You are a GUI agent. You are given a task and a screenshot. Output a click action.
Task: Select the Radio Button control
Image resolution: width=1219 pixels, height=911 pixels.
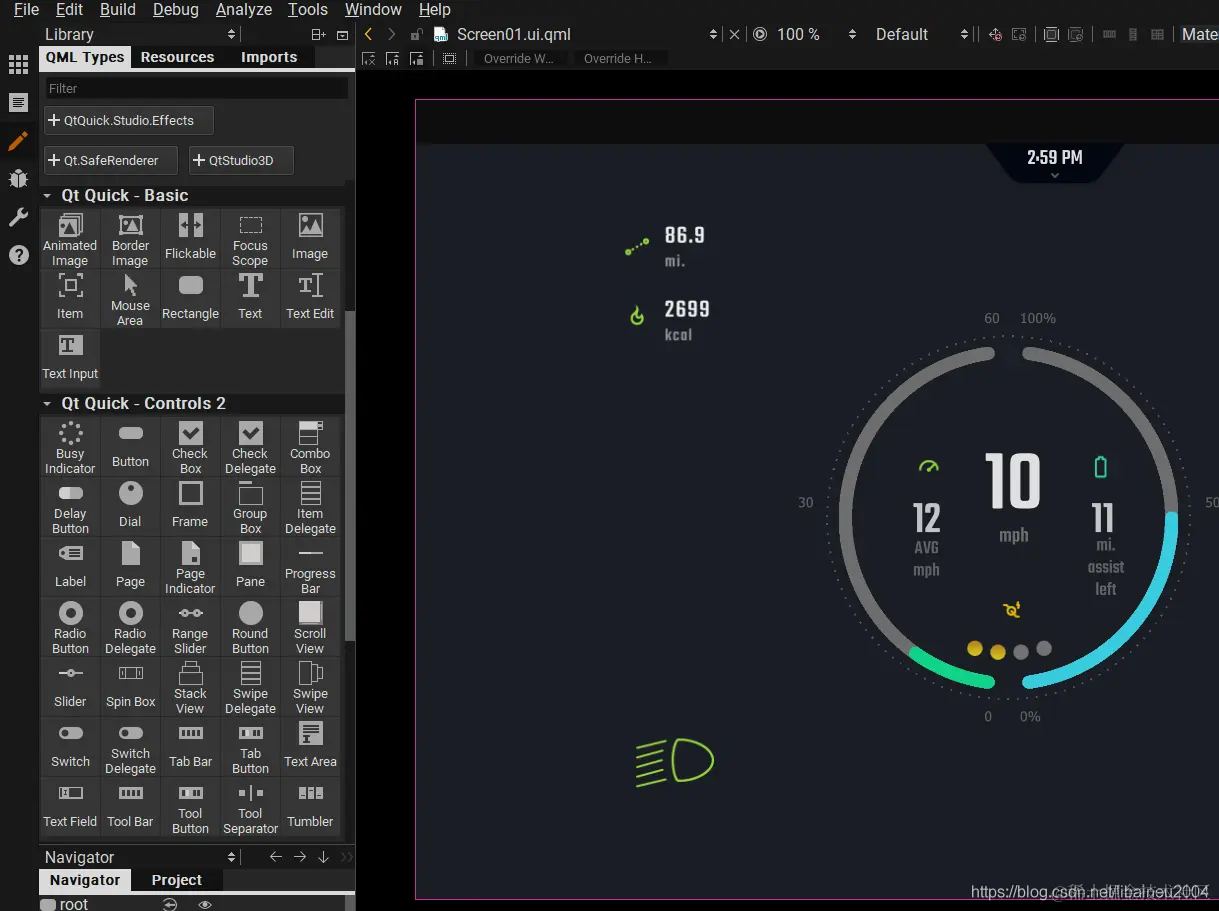point(70,627)
